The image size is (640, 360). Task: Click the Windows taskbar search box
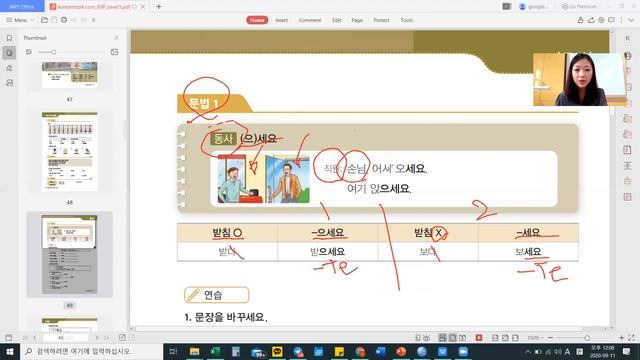(x=91, y=351)
